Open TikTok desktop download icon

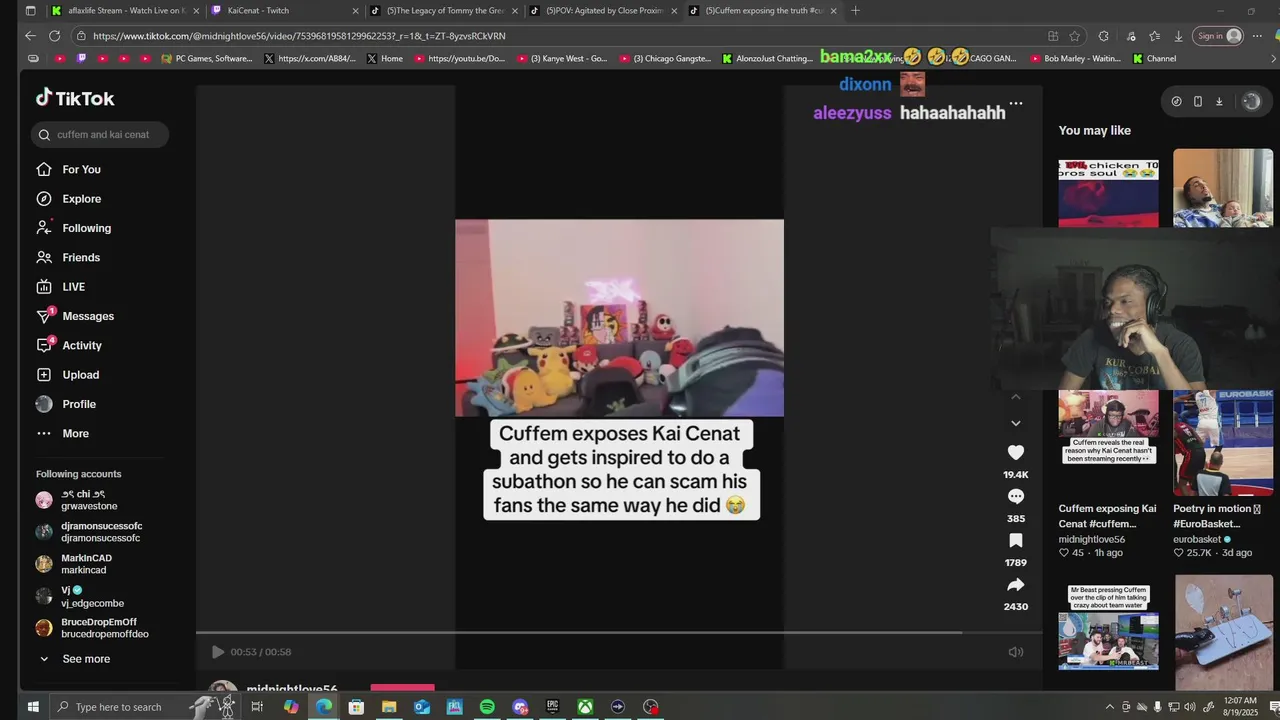click(1219, 101)
